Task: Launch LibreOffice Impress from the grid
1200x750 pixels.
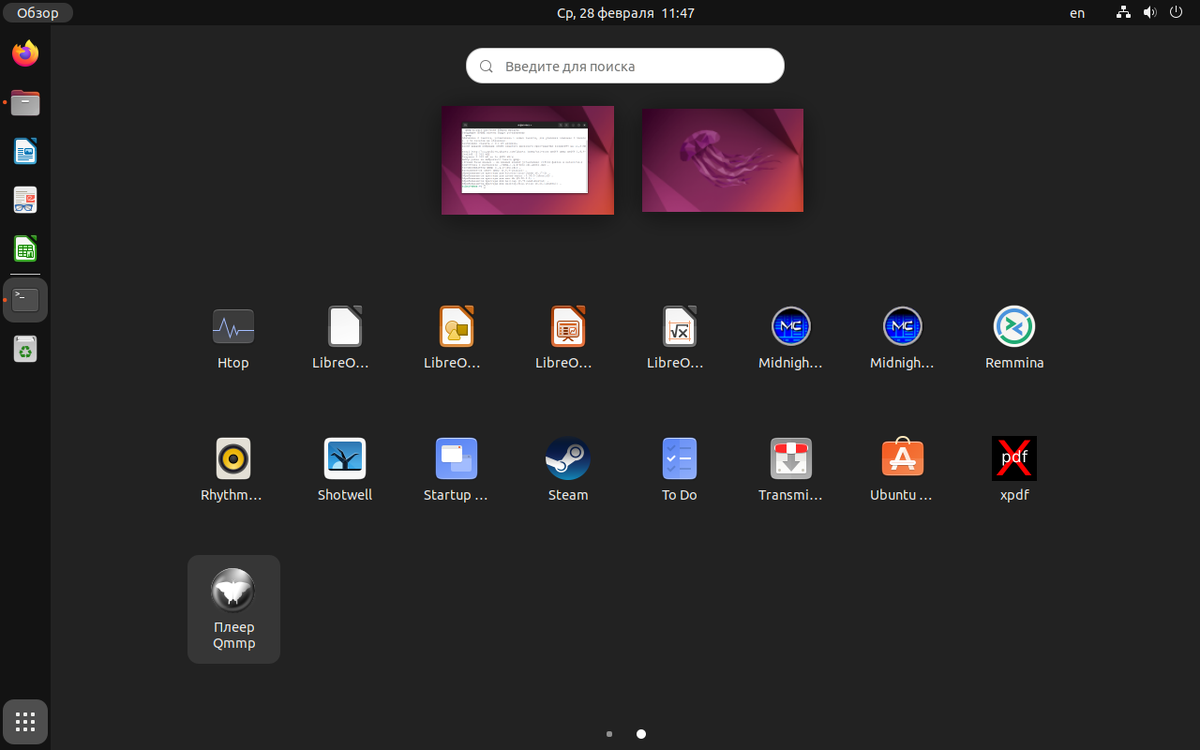Action: click(568, 339)
